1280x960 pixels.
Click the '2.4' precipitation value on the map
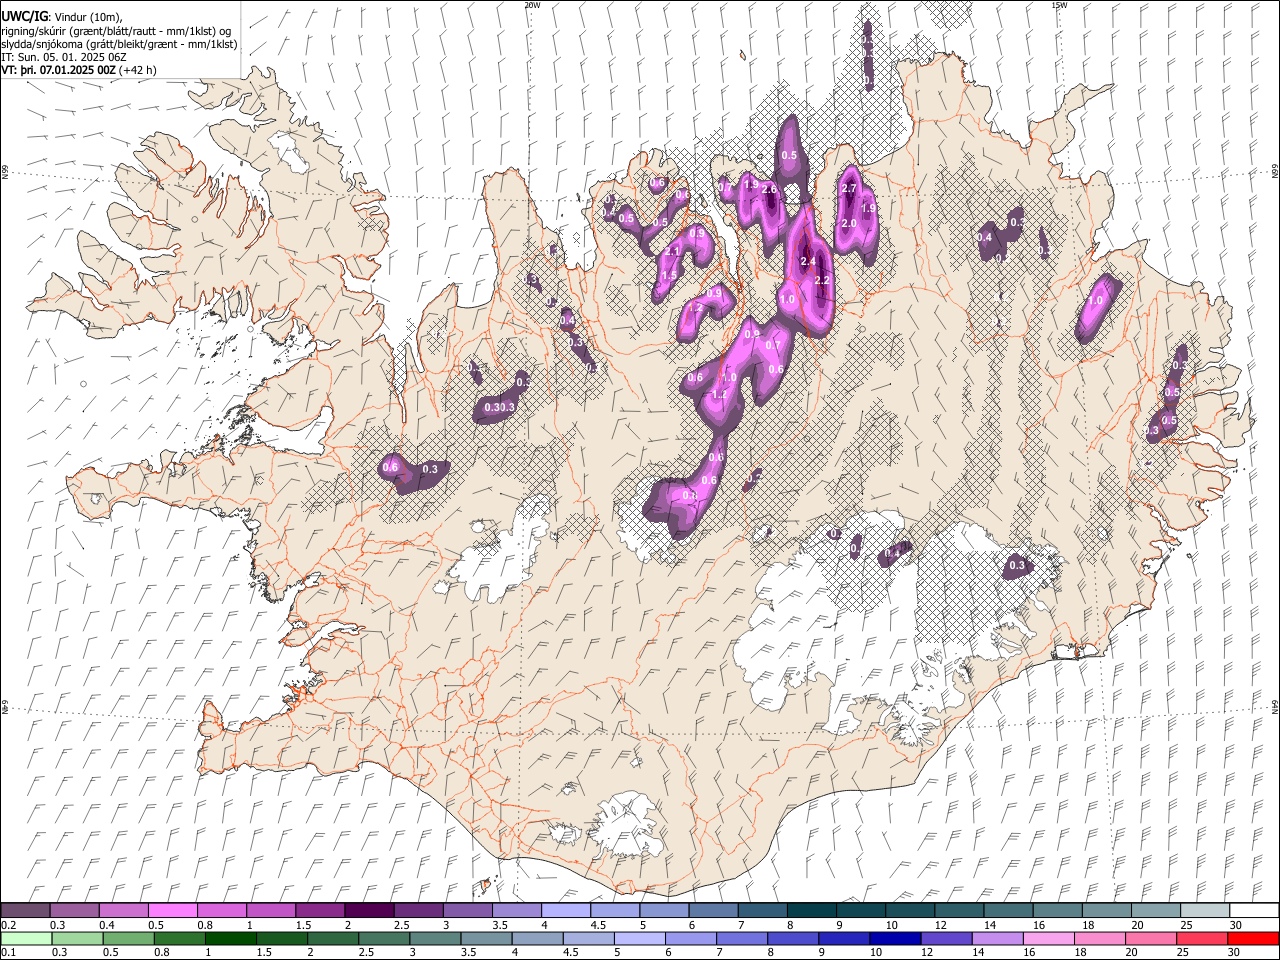(809, 262)
